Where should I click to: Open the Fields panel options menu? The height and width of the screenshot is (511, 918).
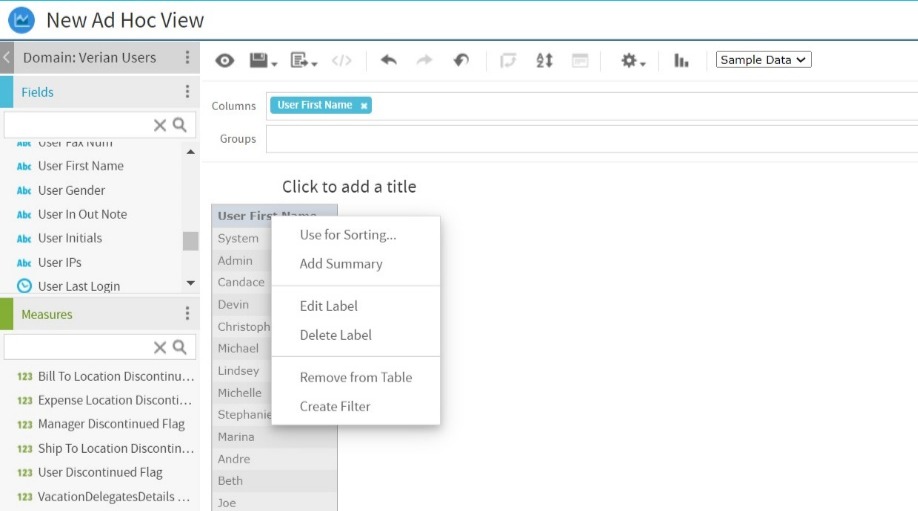pyautogui.click(x=187, y=91)
